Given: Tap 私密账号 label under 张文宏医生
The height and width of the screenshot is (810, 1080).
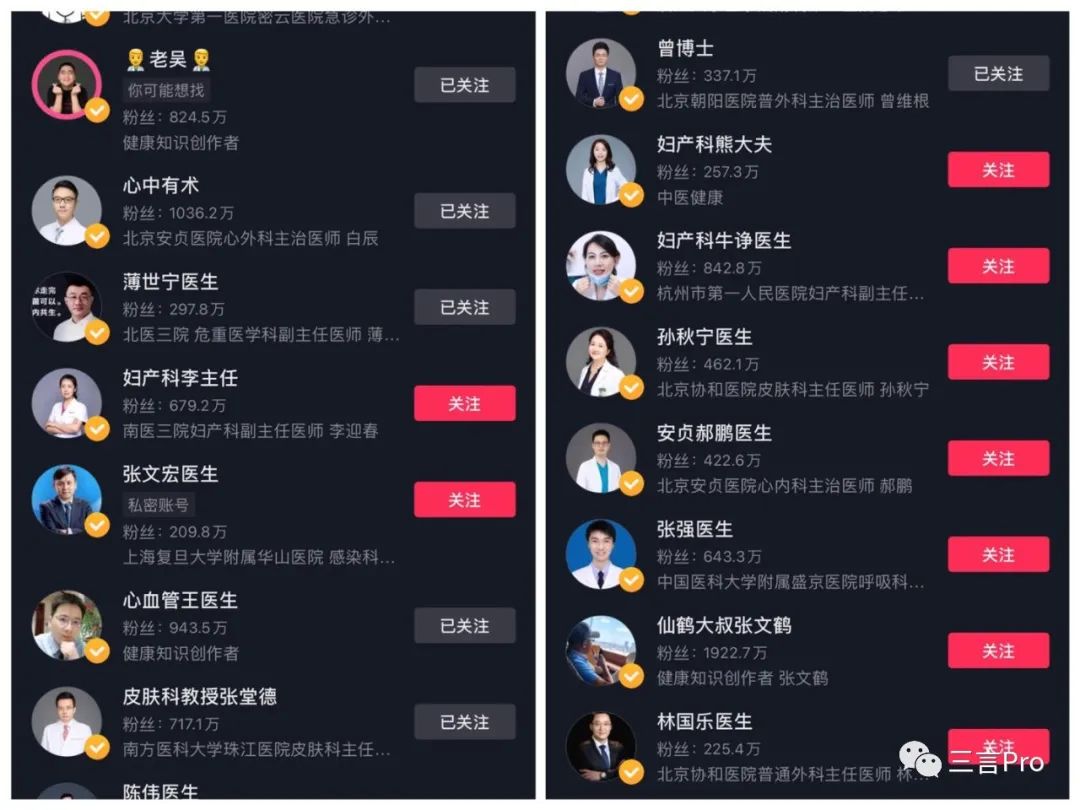Looking at the screenshot, I should click(158, 505).
